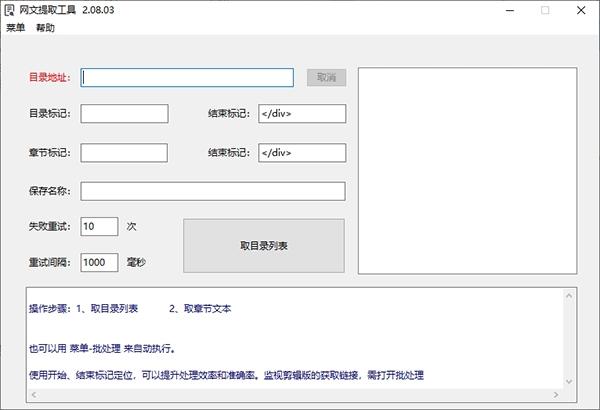Click the 重试间隔 label

pyautogui.click(x=50, y=262)
